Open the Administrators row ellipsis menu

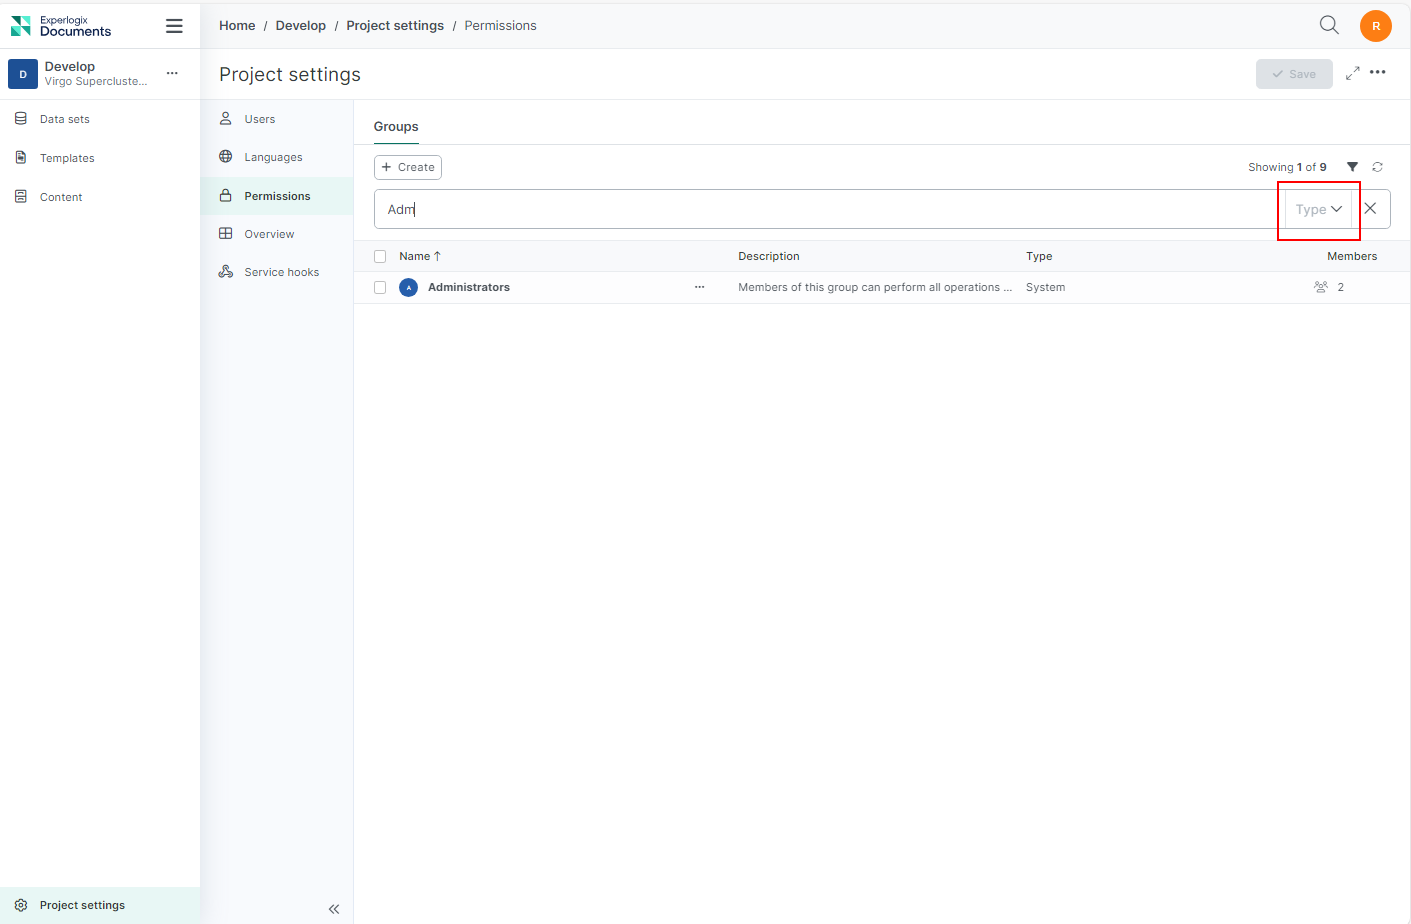(699, 287)
